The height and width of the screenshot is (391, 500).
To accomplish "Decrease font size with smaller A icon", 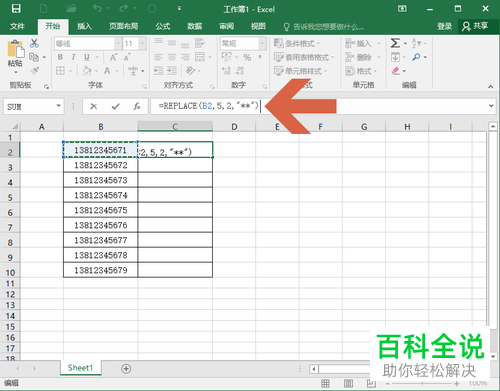I will [127, 58].
